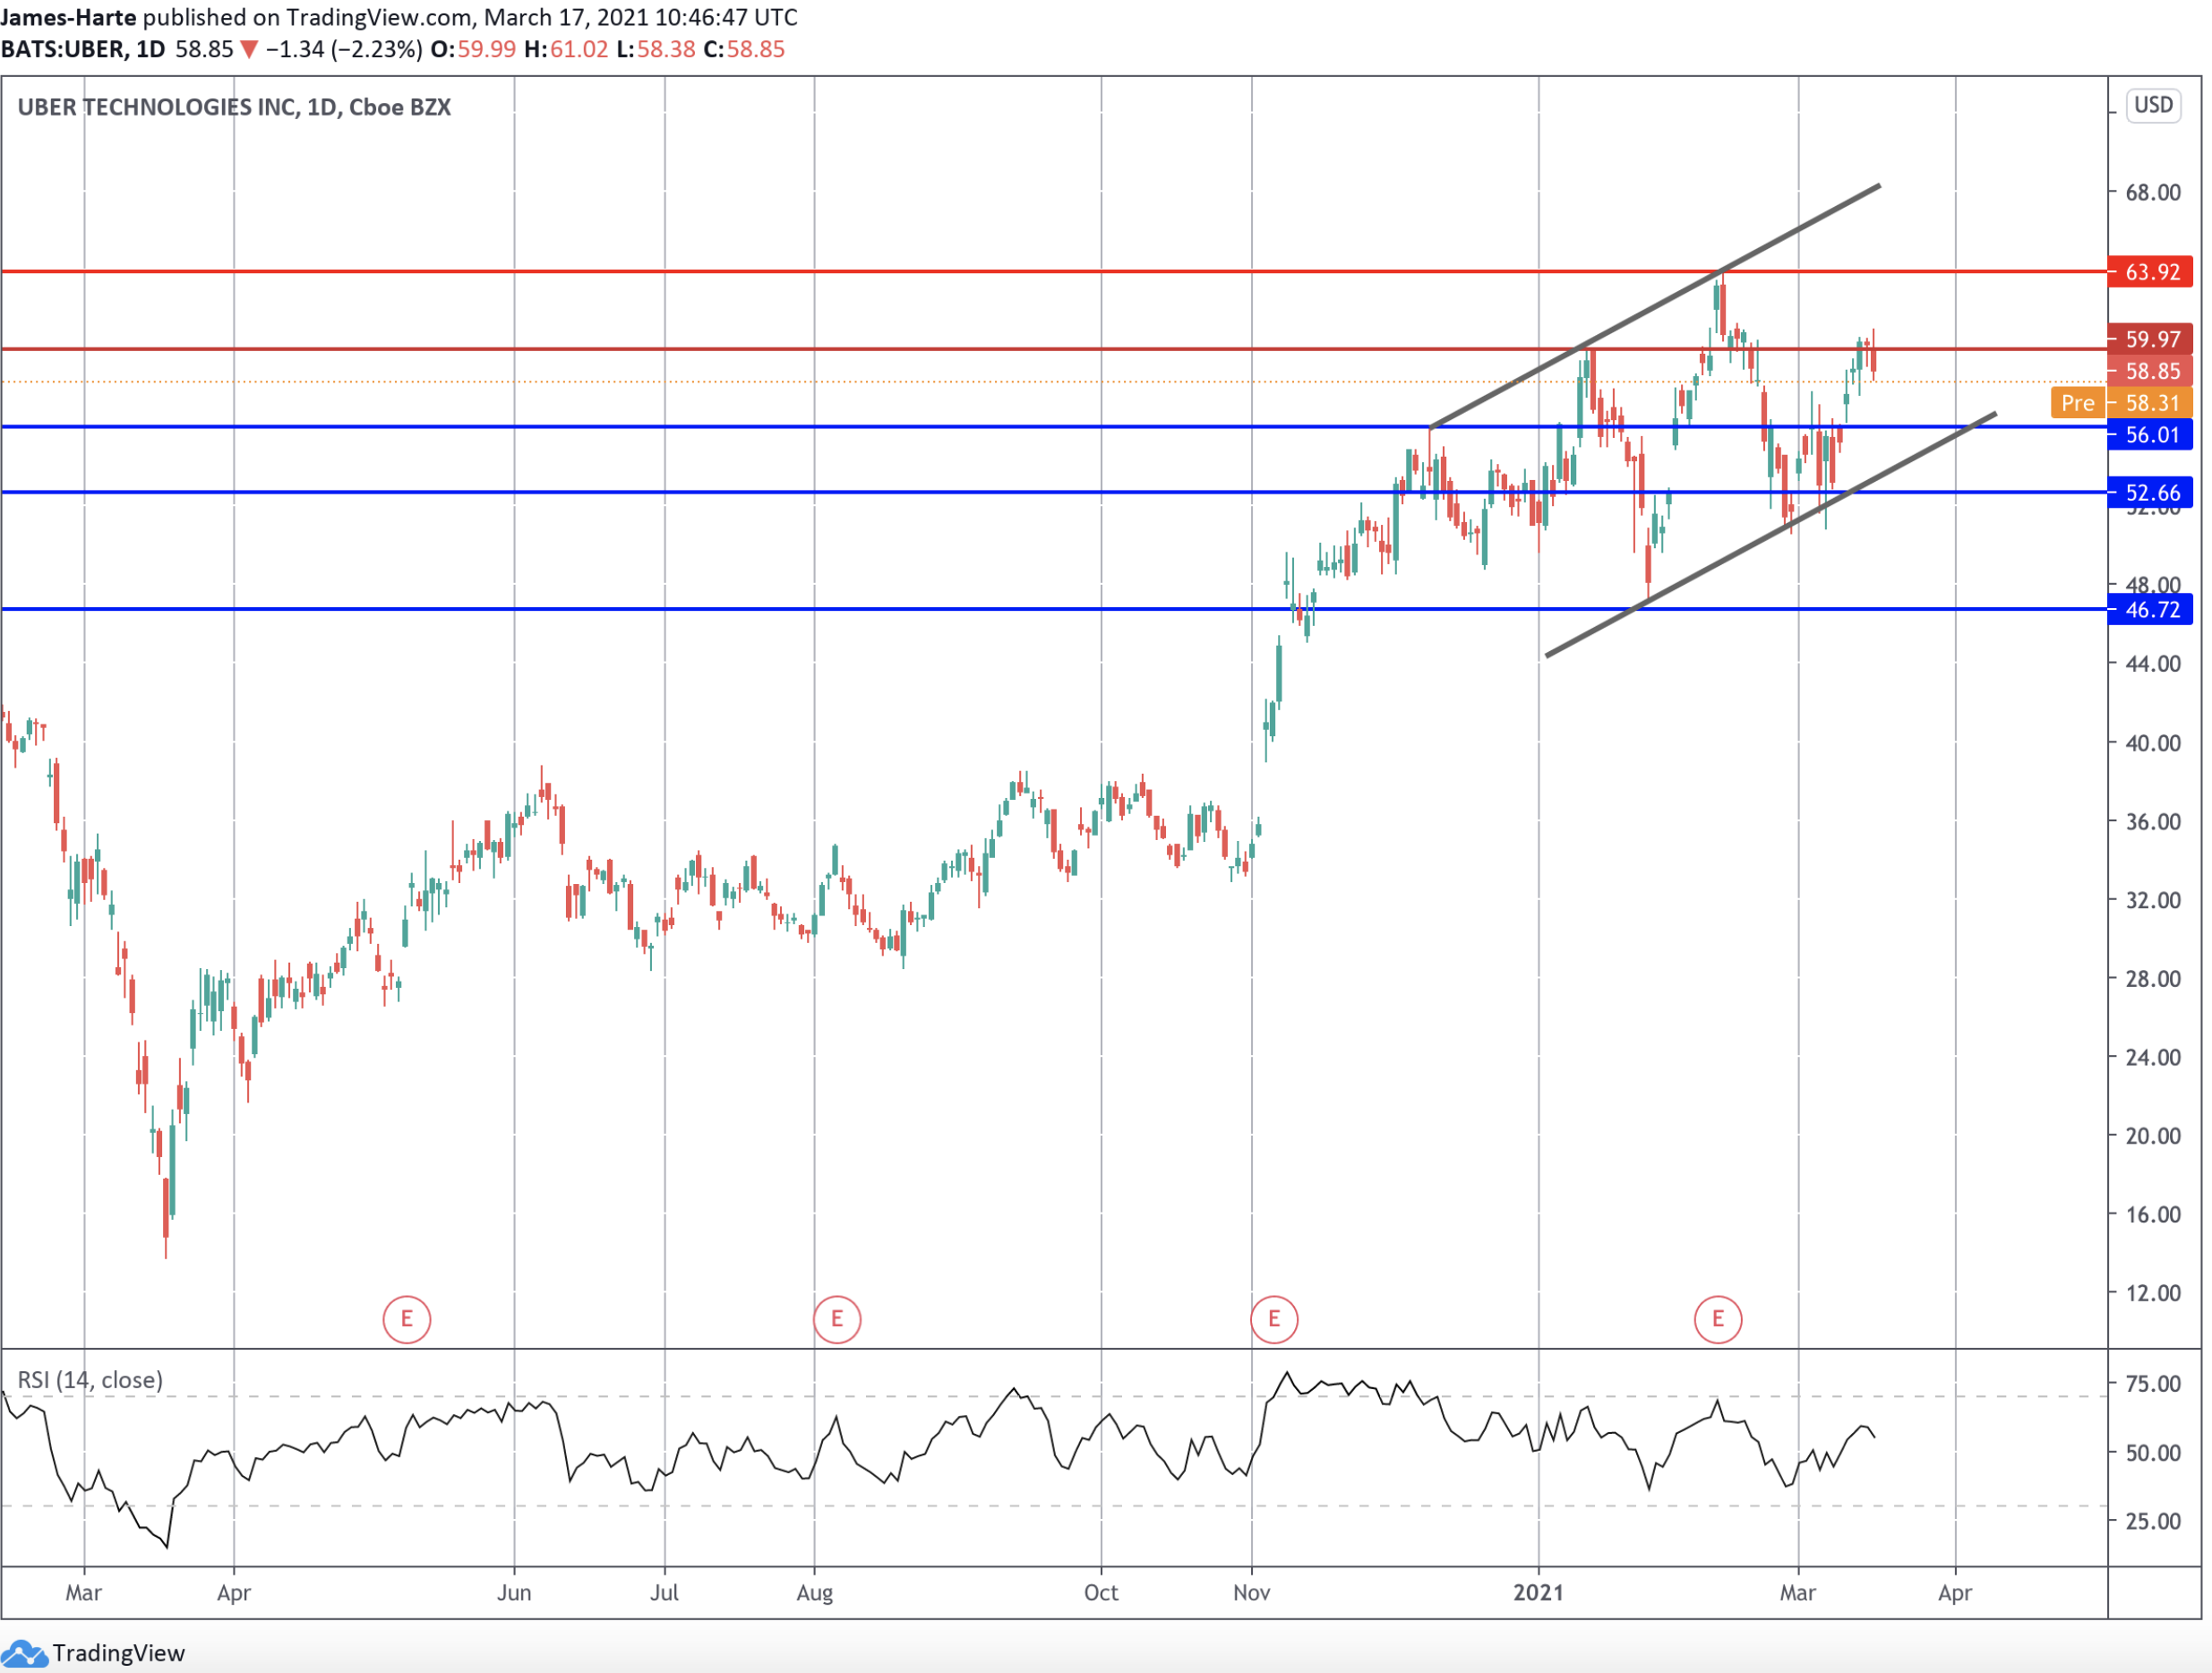Image resolution: width=2212 pixels, height=1673 pixels.
Task: Select the earnings E marker below August
Action: pyautogui.click(x=838, y=1319)
